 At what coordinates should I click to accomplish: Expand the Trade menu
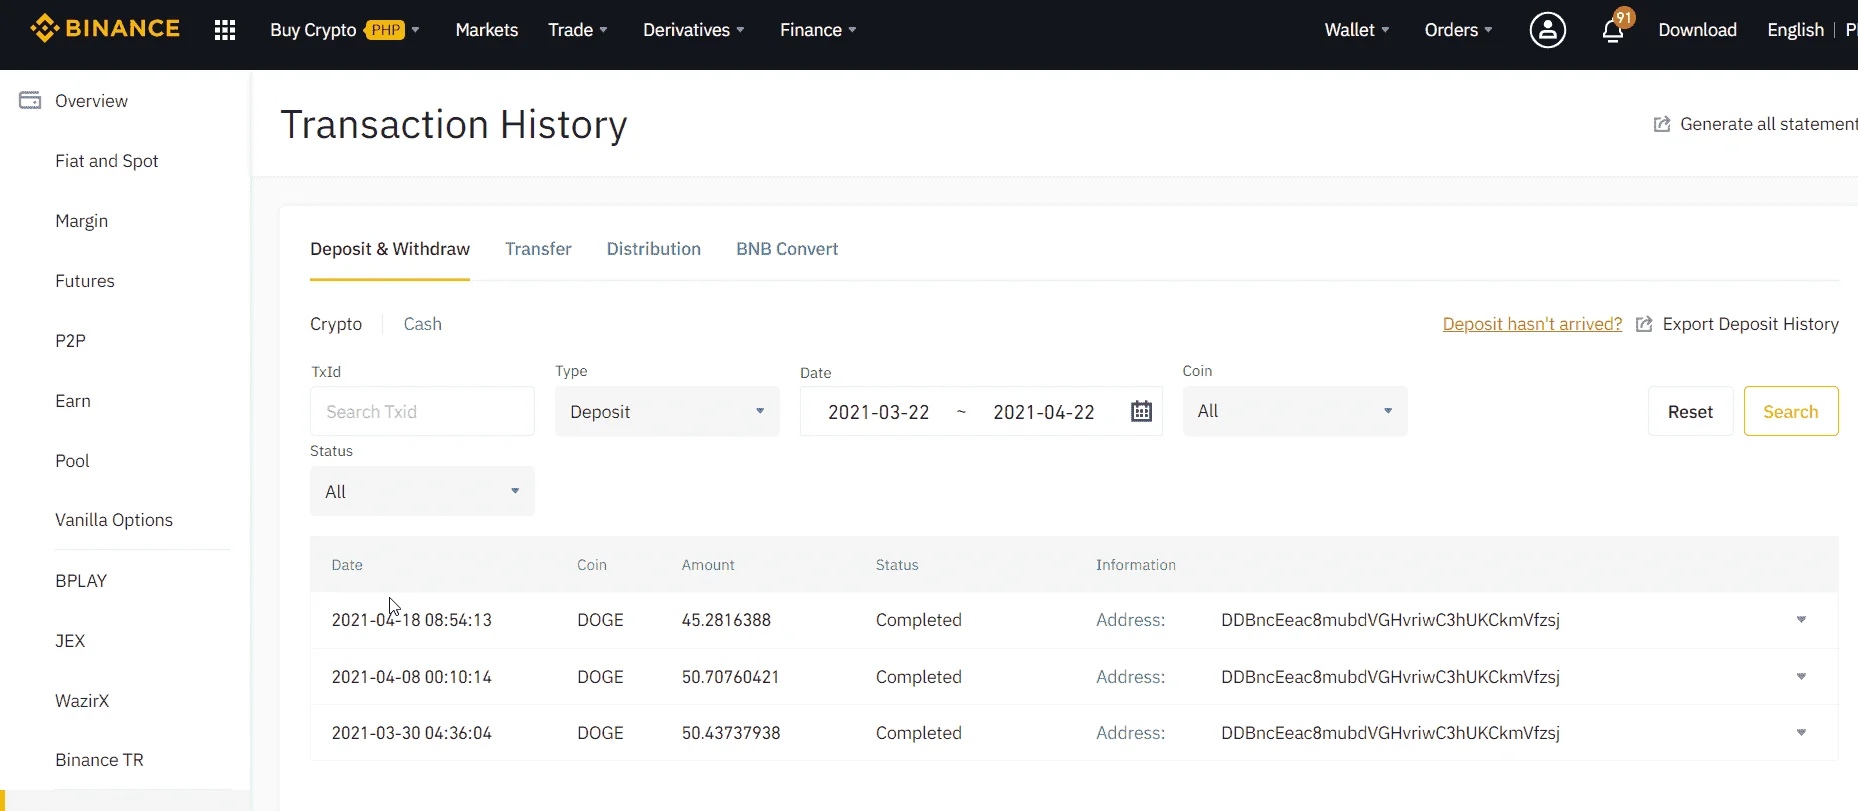click(578, 30)
